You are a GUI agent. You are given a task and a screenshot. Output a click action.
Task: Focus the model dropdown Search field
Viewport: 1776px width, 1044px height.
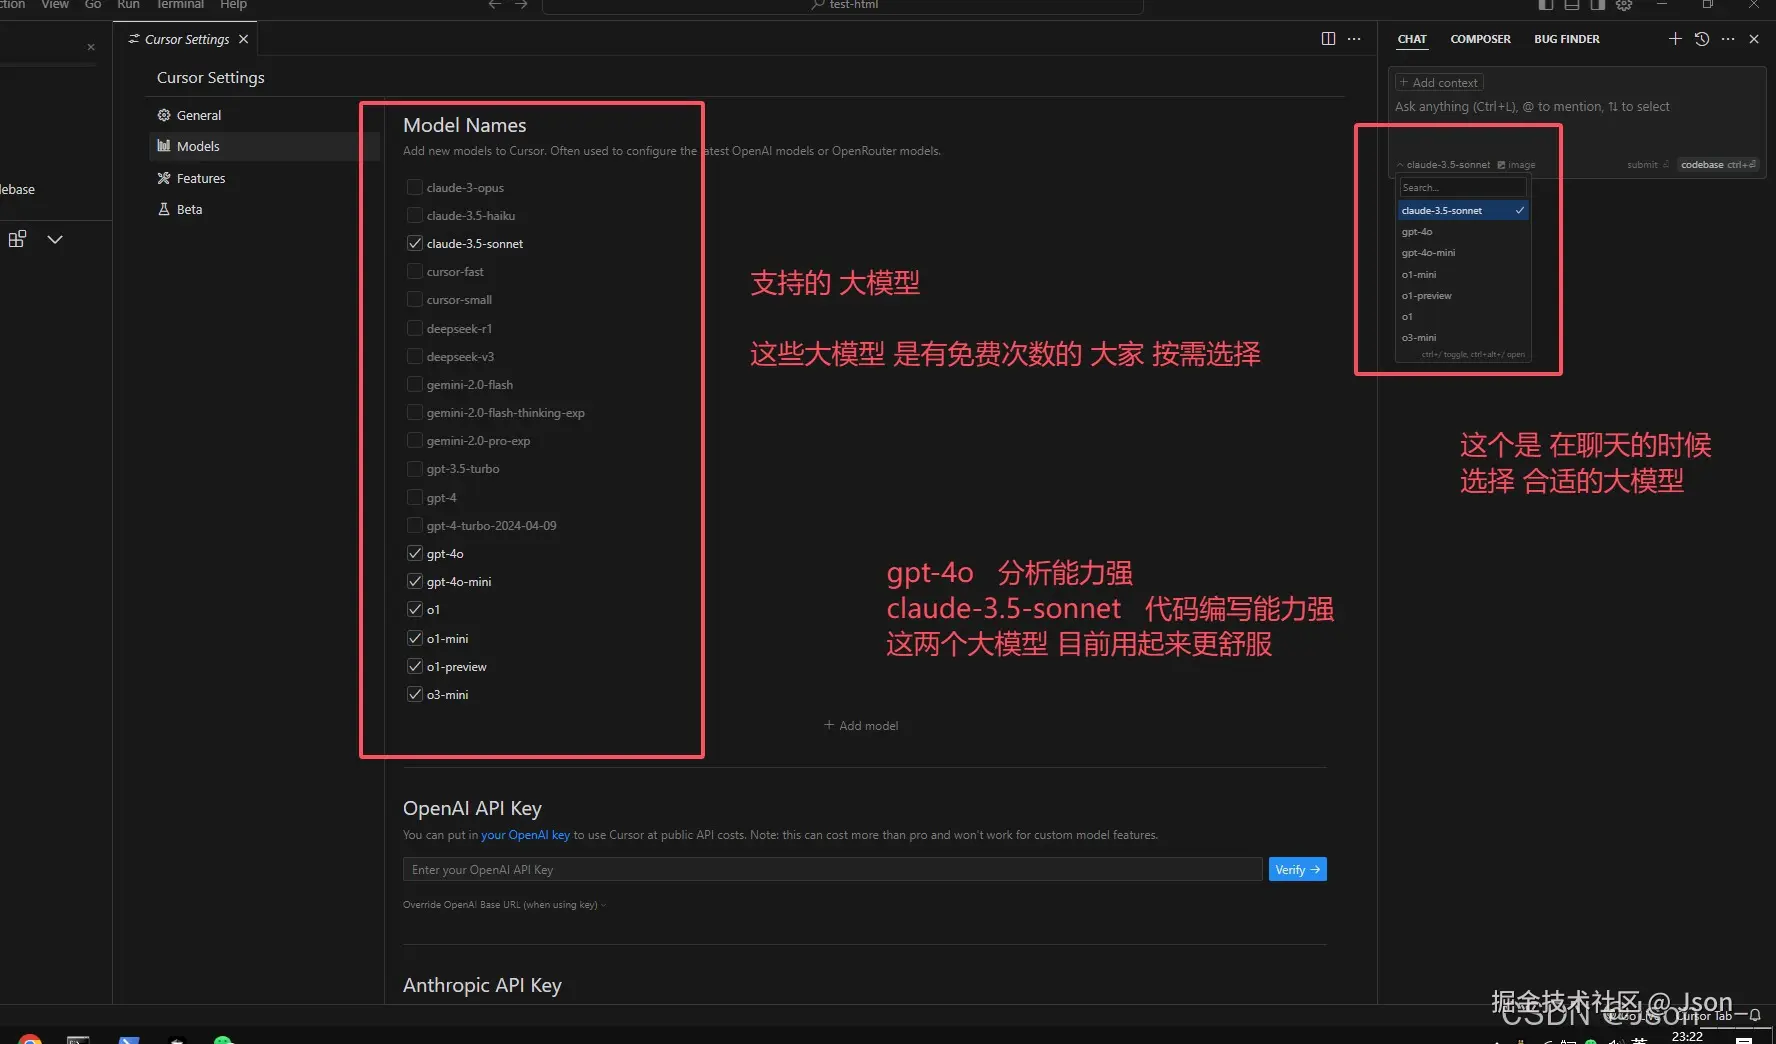coord(1463,187)
